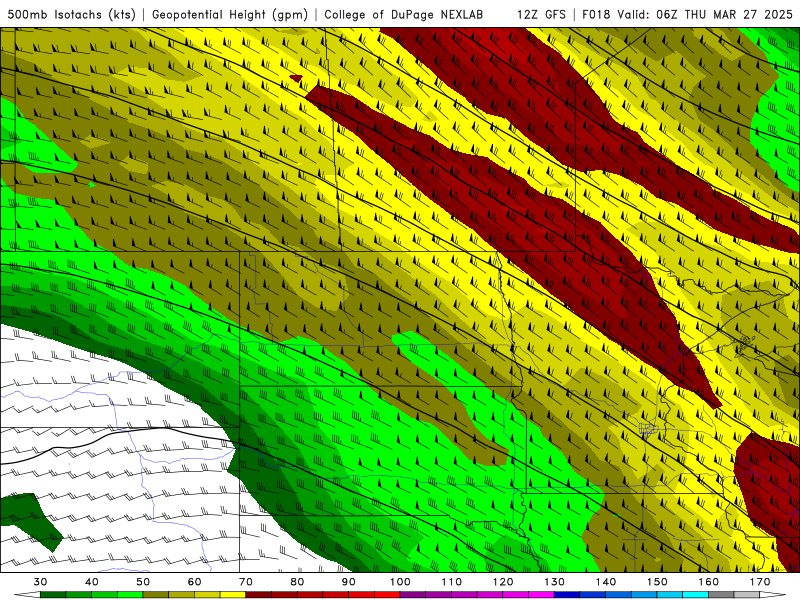
Task: Click the legend label '50'
Action: point(143,582)
